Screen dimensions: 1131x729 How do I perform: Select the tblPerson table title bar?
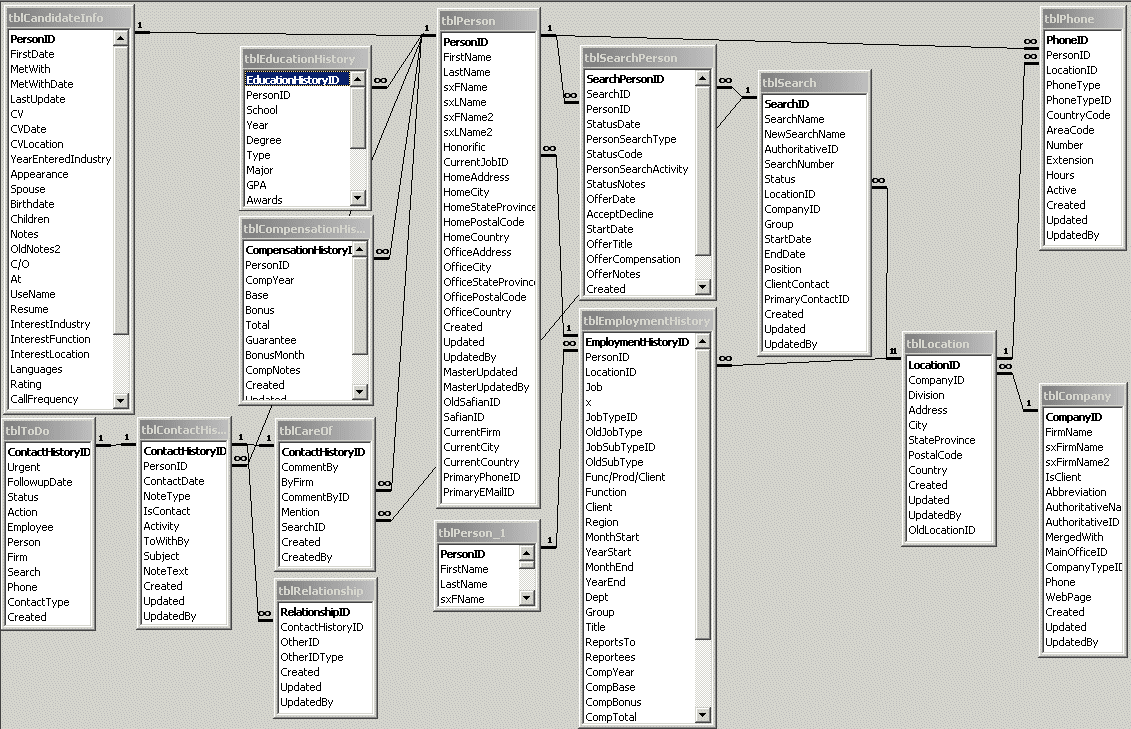488,21
